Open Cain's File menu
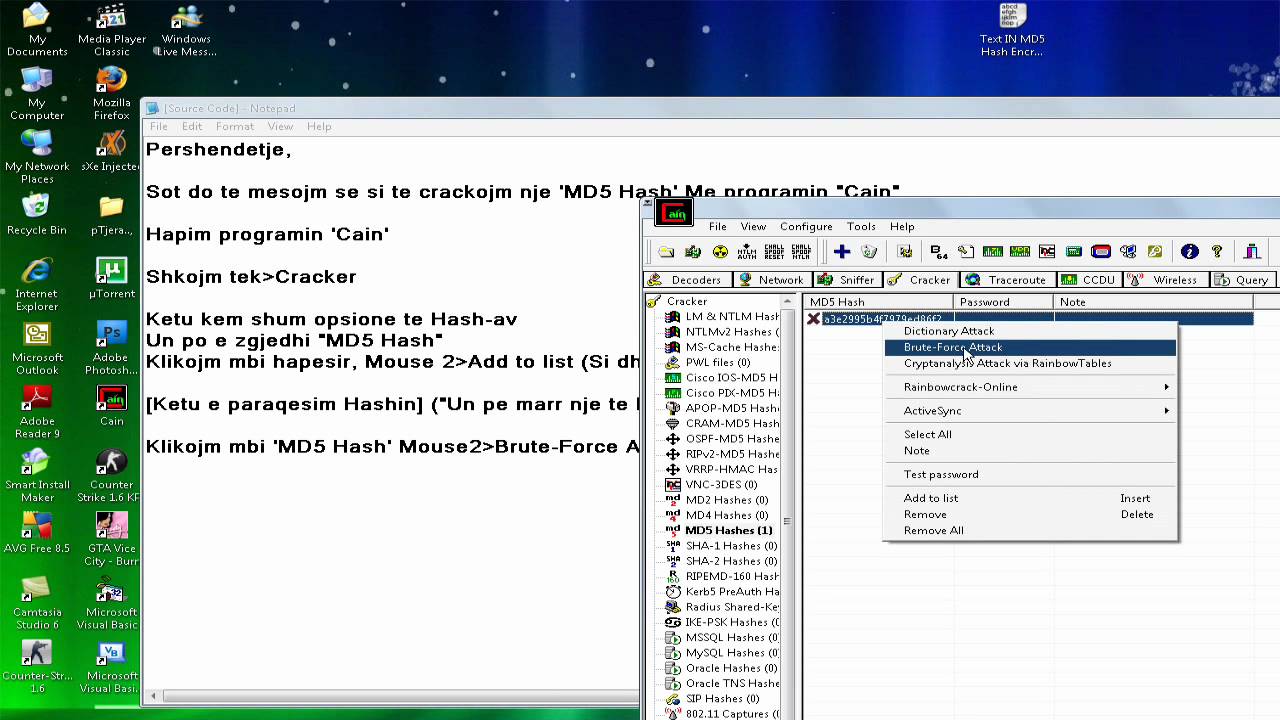Screen dimensions: 1280x720 coord(717,227)
